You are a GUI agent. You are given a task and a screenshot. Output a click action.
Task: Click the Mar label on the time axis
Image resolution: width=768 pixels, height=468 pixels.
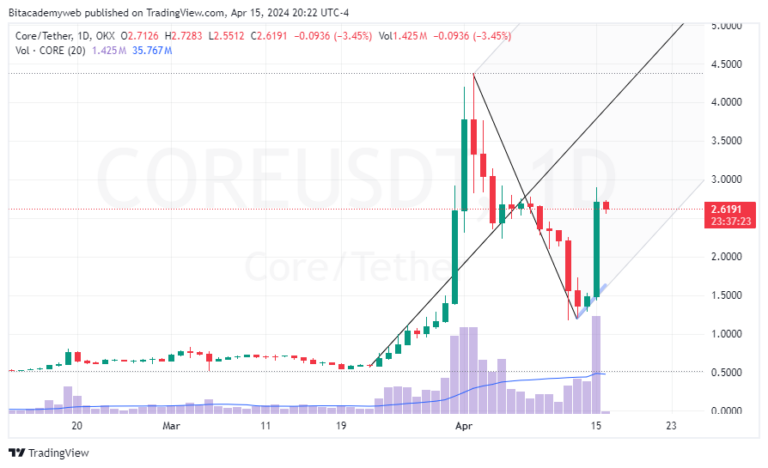(x=172, y=425)
